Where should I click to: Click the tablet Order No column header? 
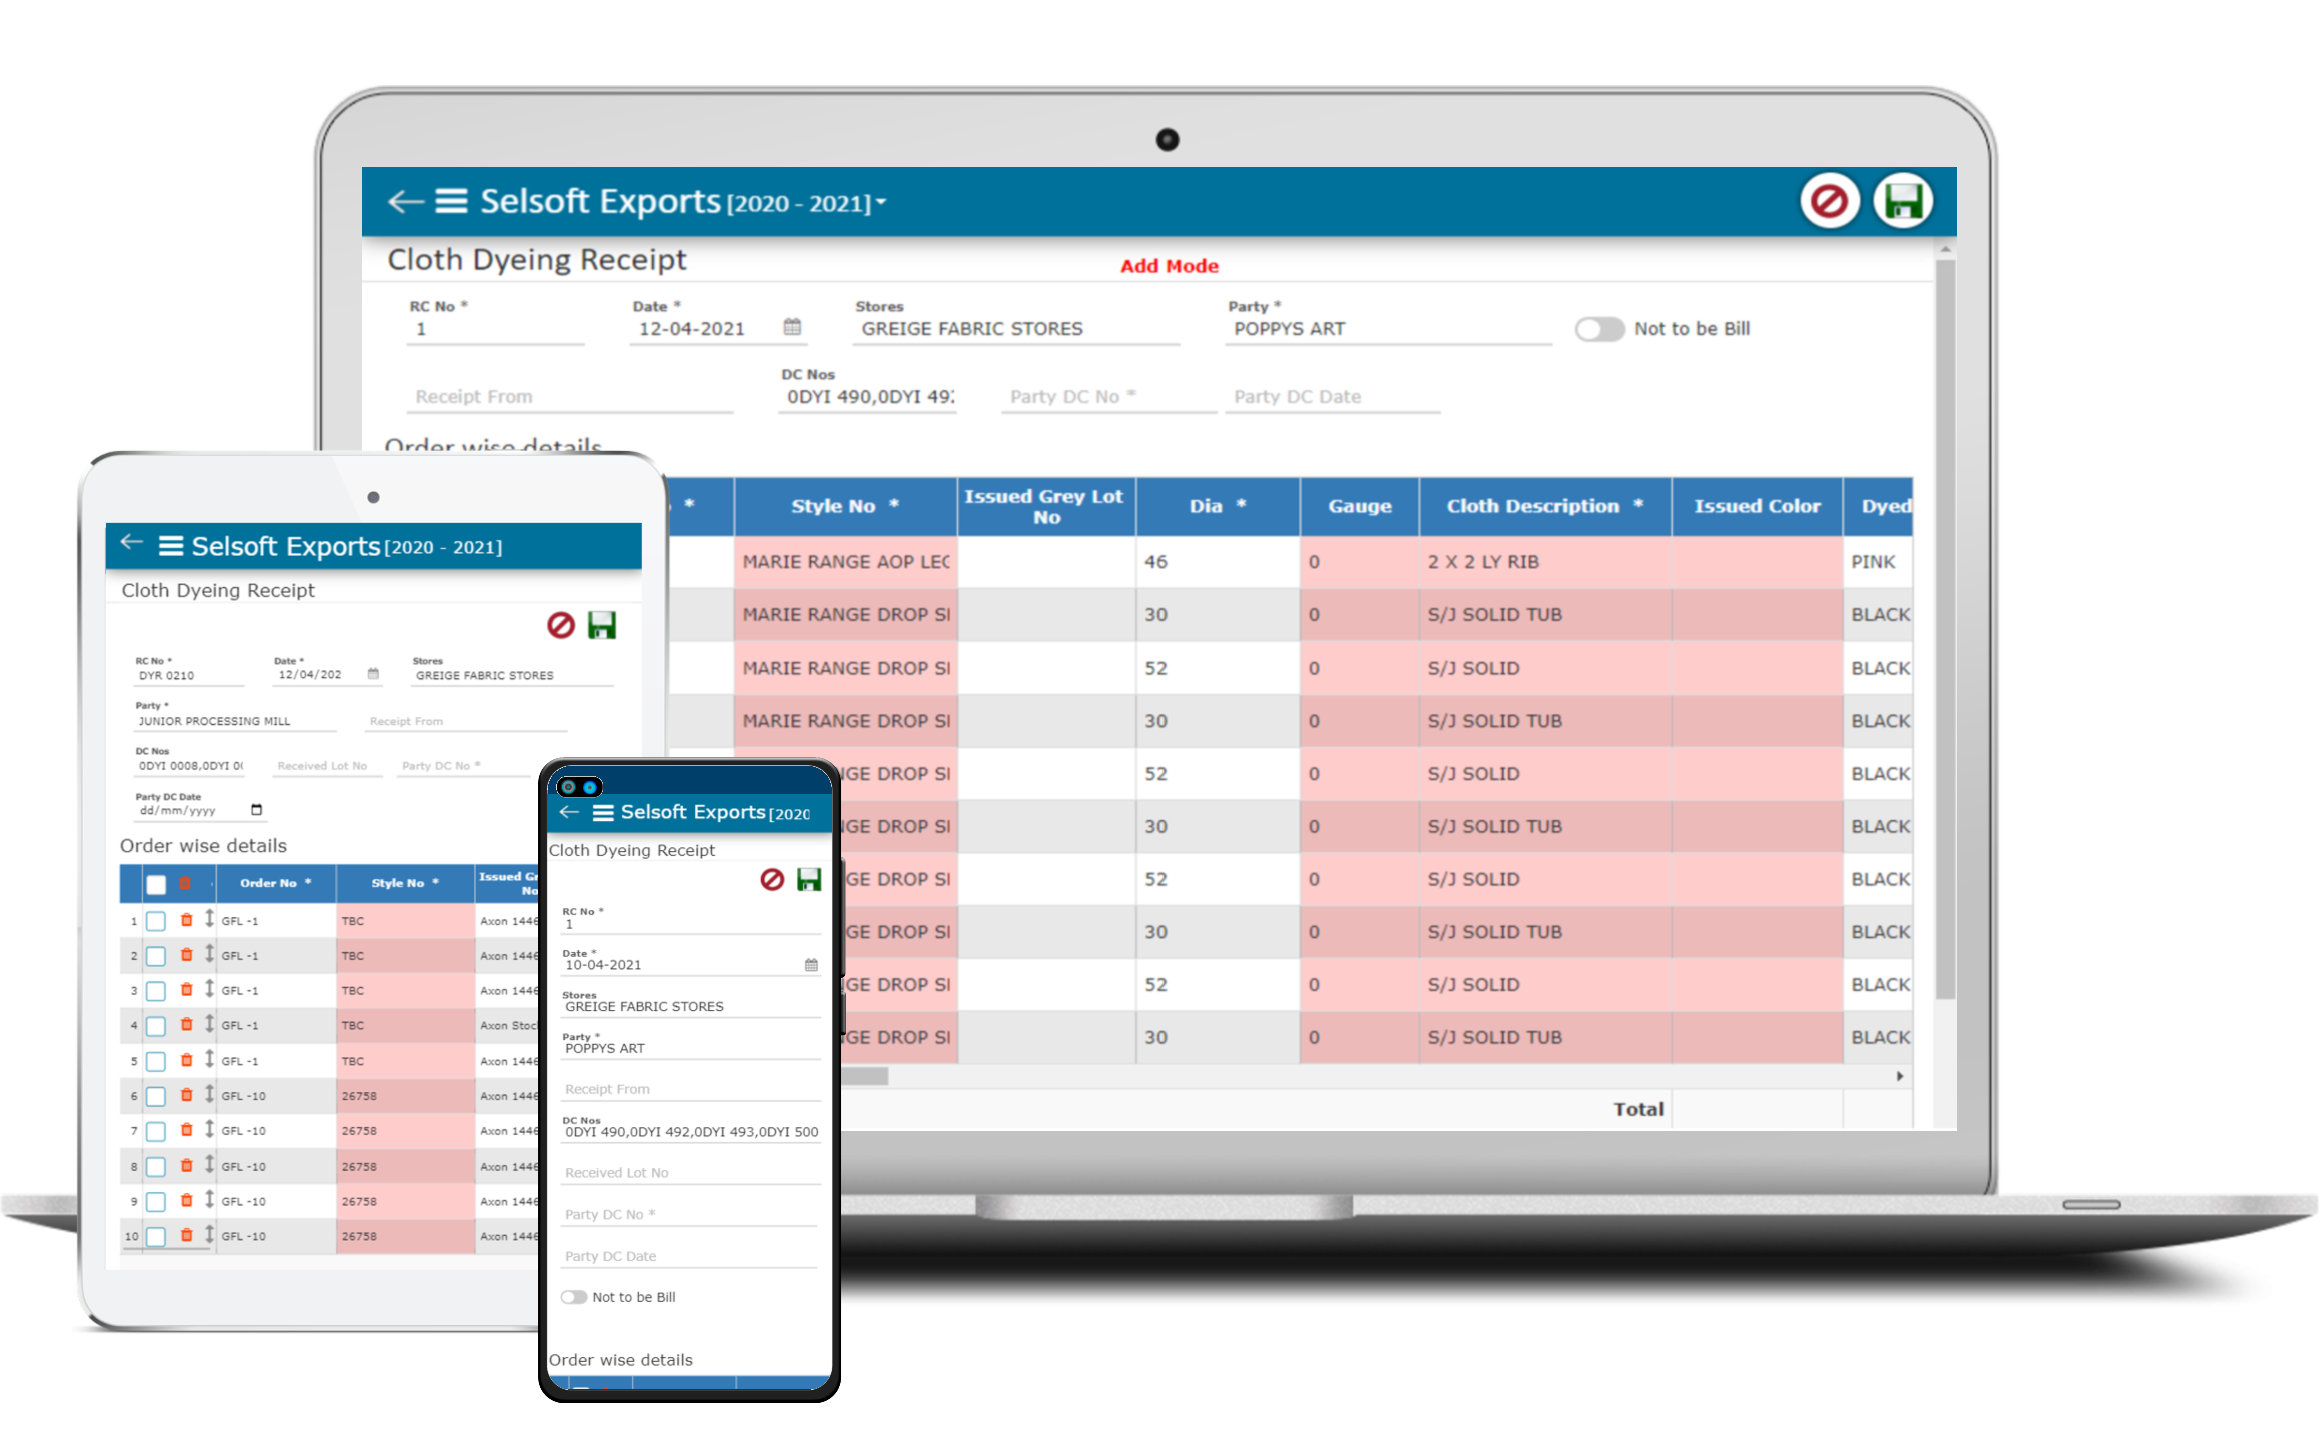point(275,883)
